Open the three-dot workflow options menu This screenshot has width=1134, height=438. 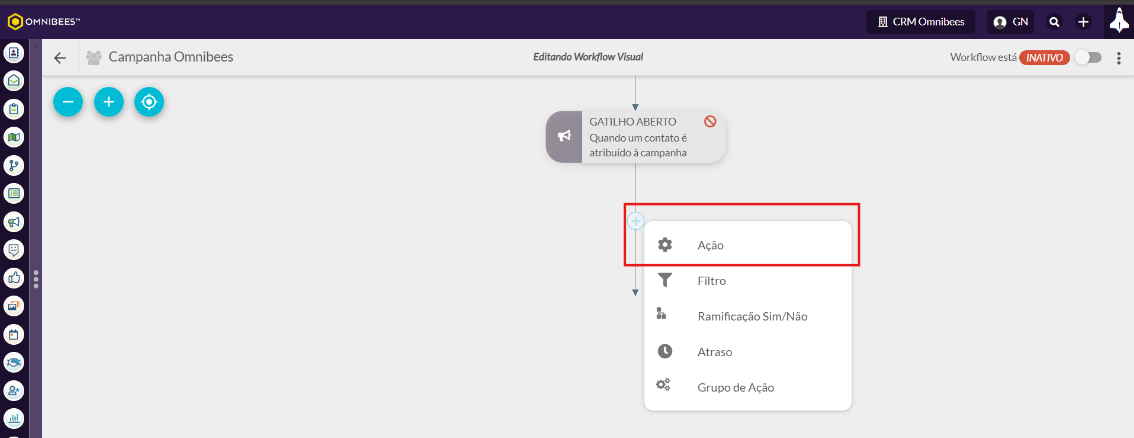(x=1119, y=58)
